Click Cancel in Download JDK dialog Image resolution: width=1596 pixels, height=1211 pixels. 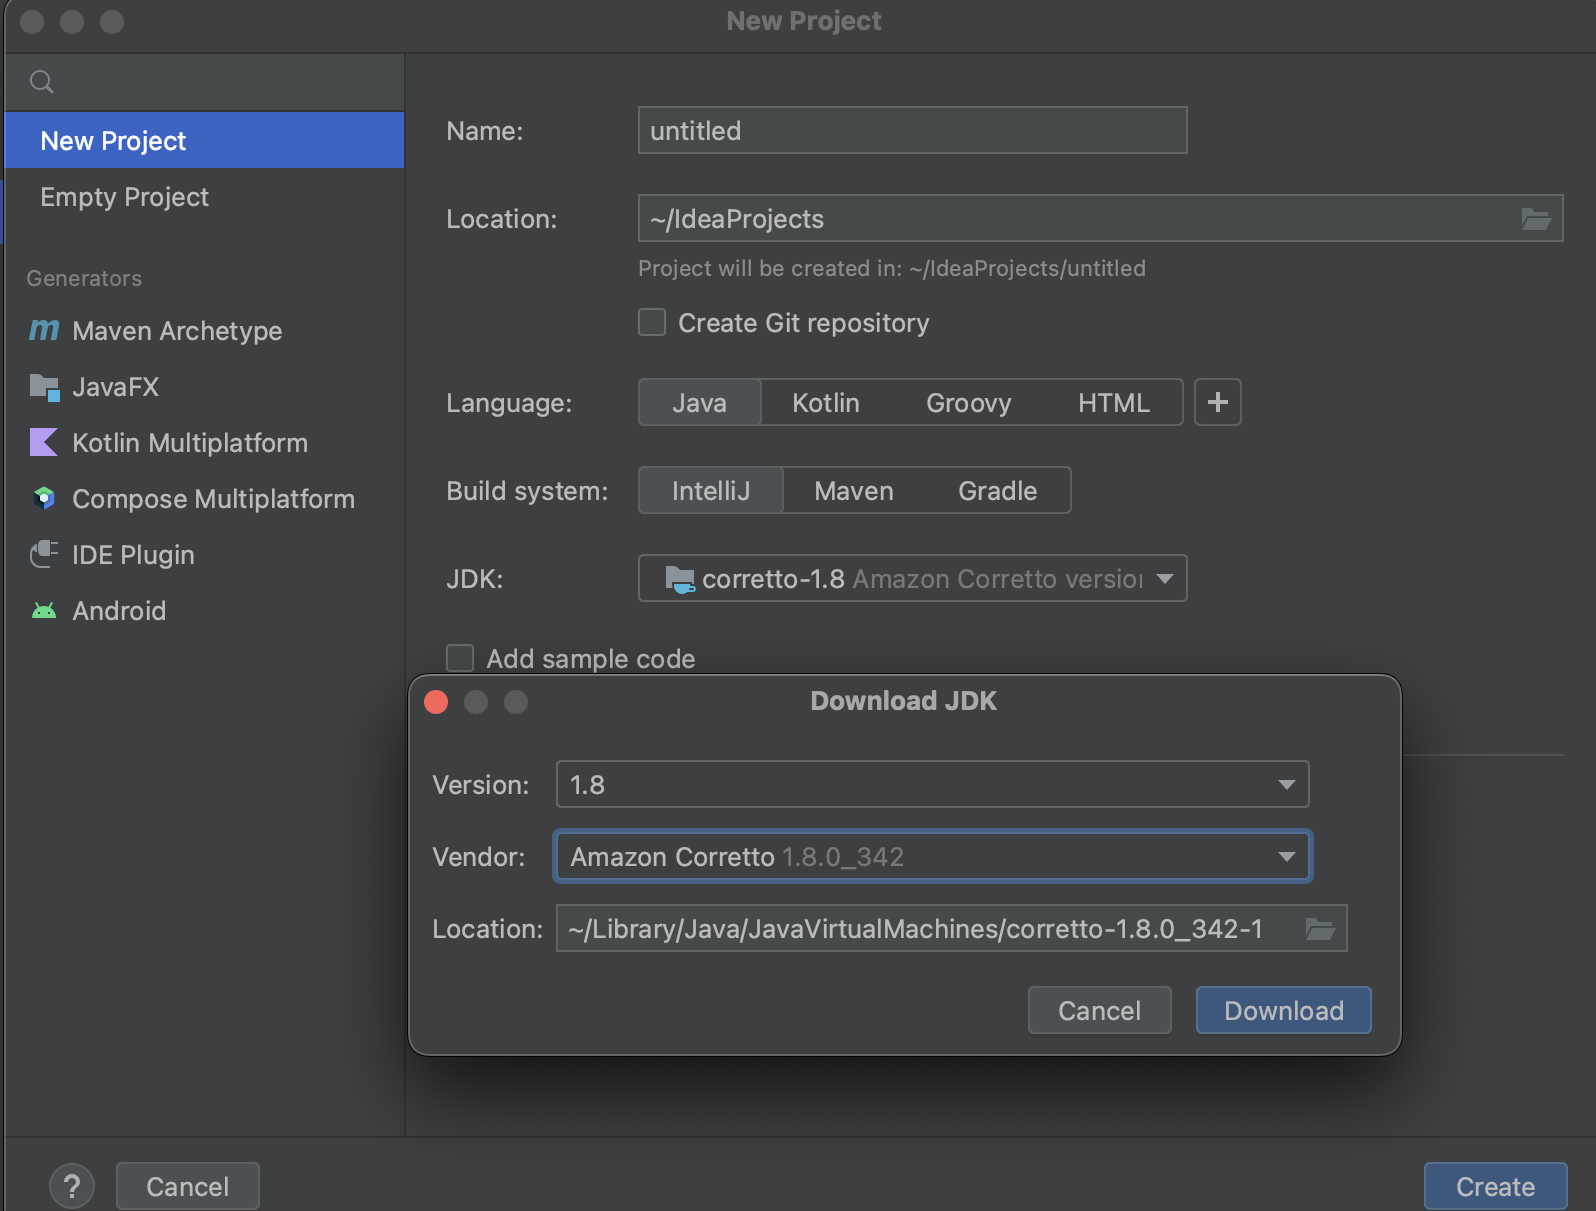pos(1099,1010)
